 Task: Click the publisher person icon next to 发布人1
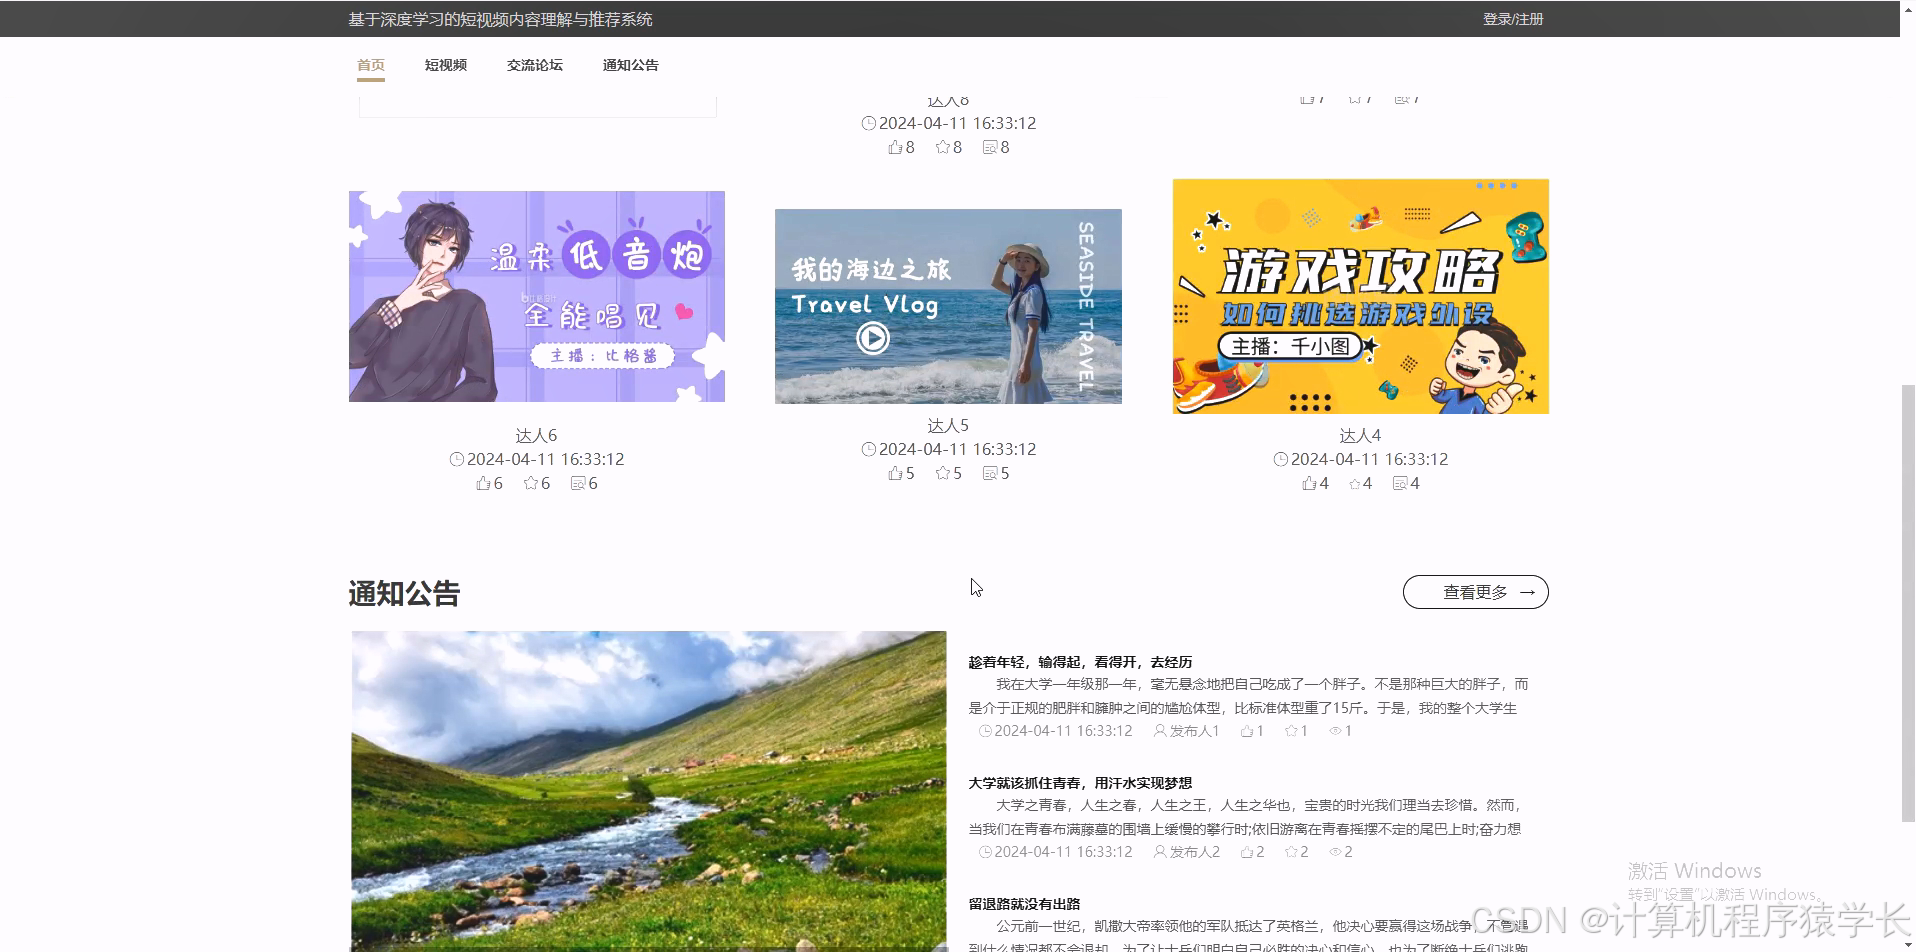[x=1159, y=731]
